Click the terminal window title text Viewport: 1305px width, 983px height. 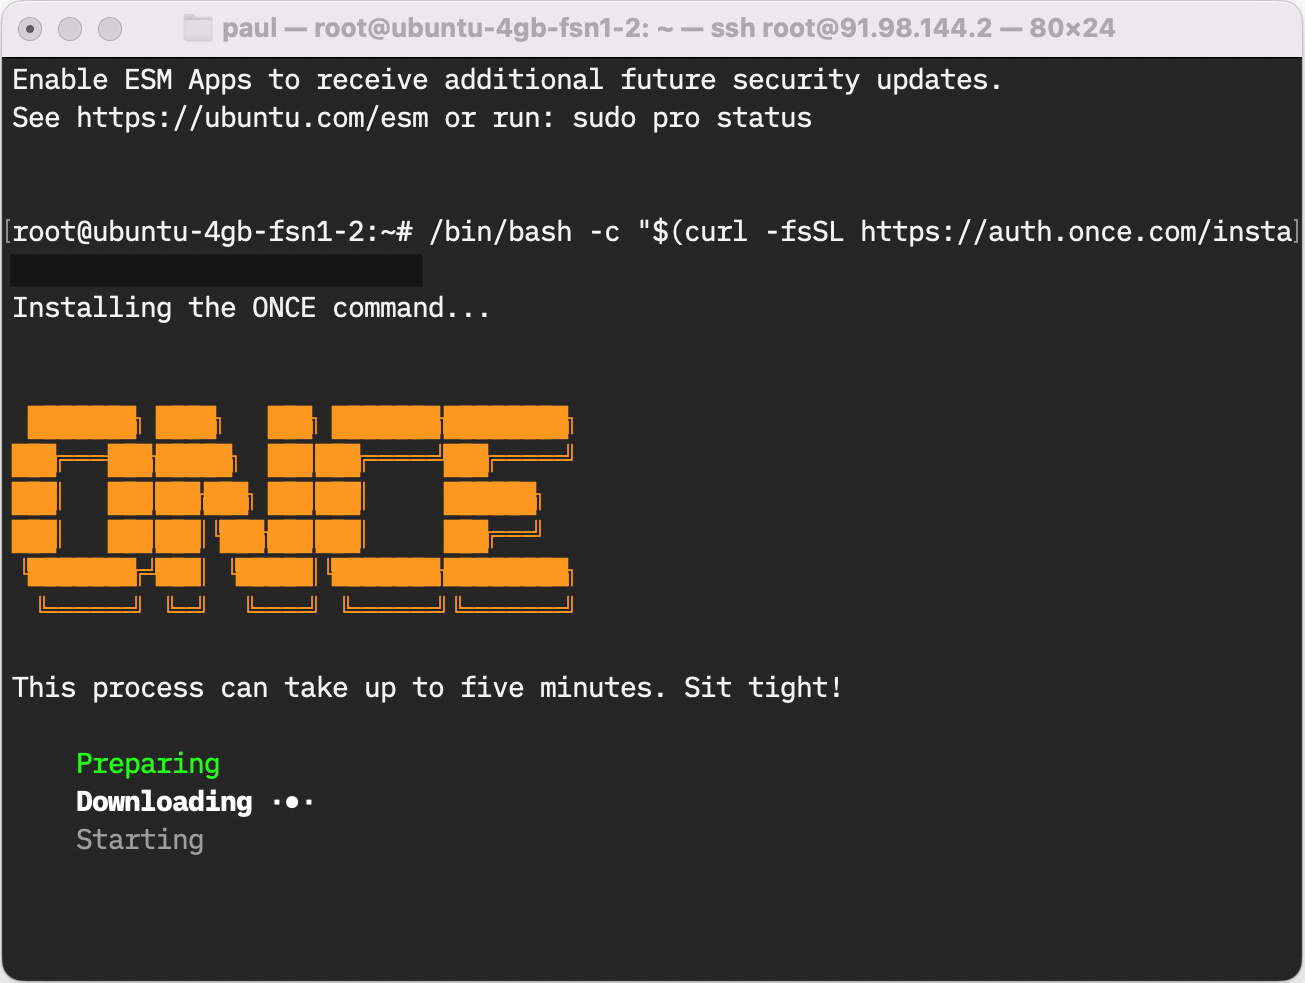point(668,28)
